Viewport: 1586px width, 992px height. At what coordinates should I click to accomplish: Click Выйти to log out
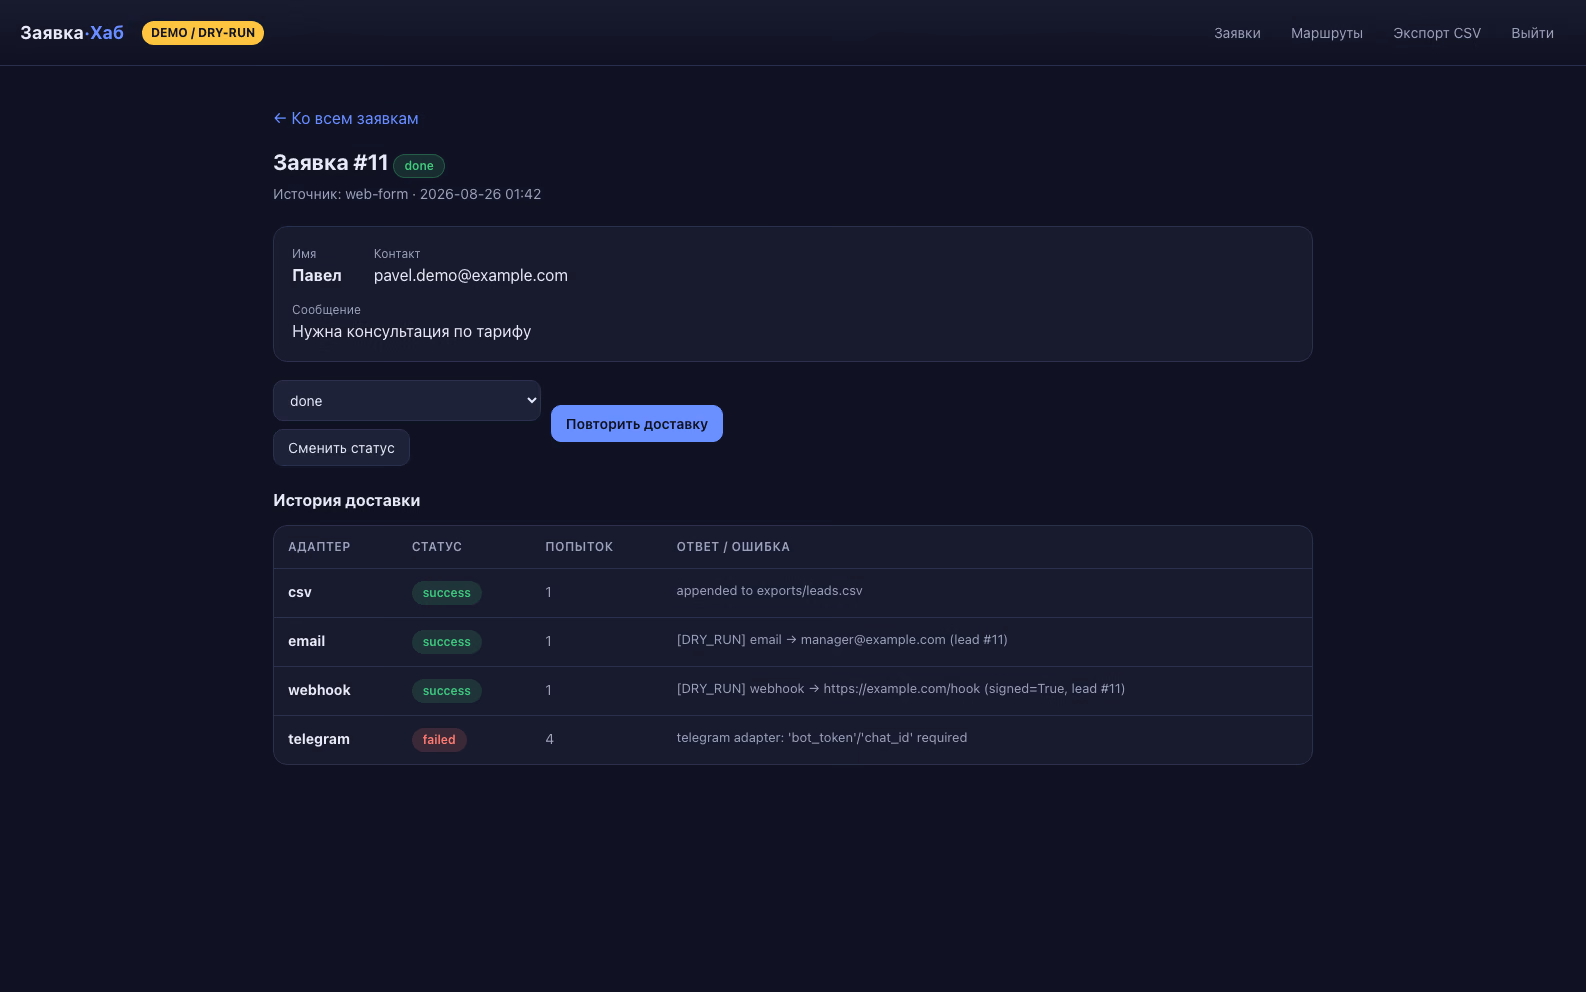pos(1532,33)
